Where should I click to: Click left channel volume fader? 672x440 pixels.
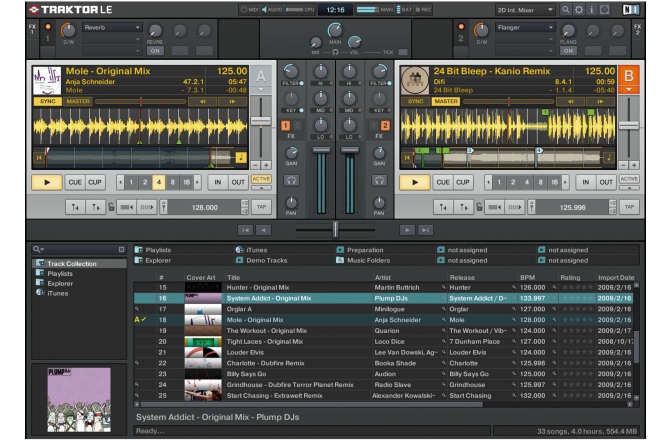pos(321,150)
